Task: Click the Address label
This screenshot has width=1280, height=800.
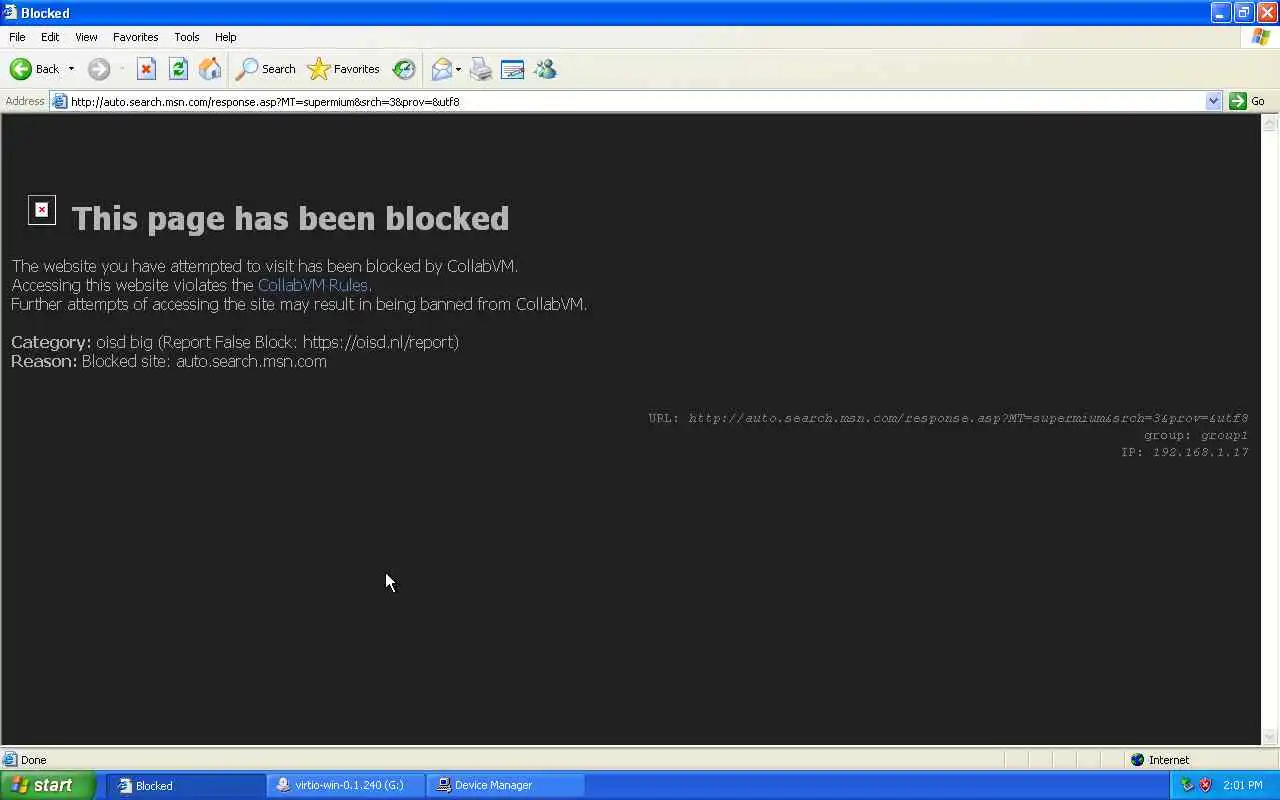Action: (x=25, y=101)
